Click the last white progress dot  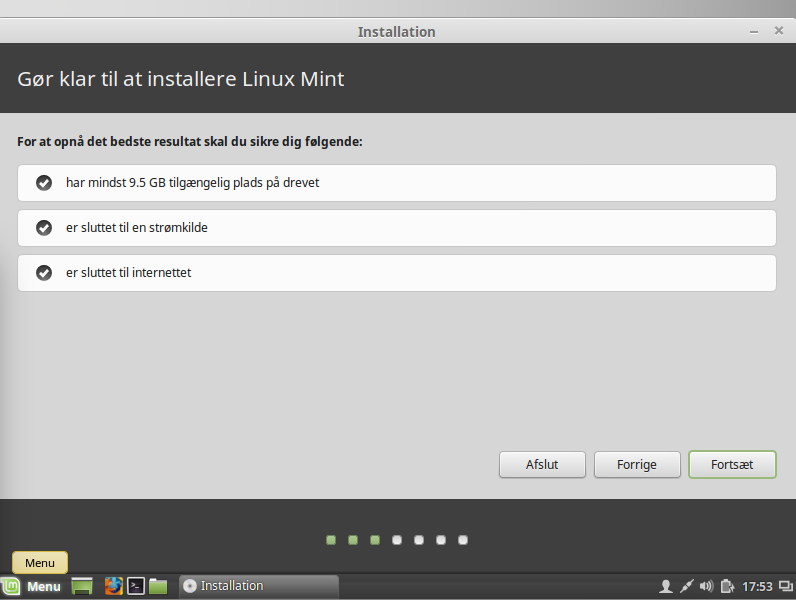[x=463, y=540]
